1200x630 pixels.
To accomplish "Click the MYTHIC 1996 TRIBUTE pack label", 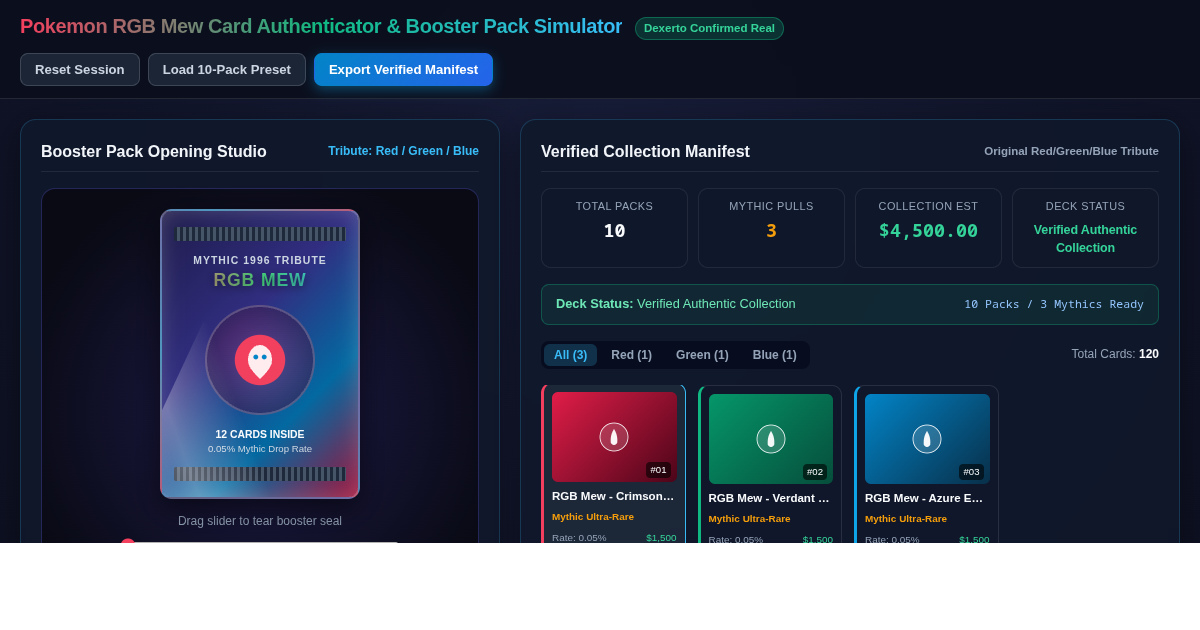I will click(260, 260).
